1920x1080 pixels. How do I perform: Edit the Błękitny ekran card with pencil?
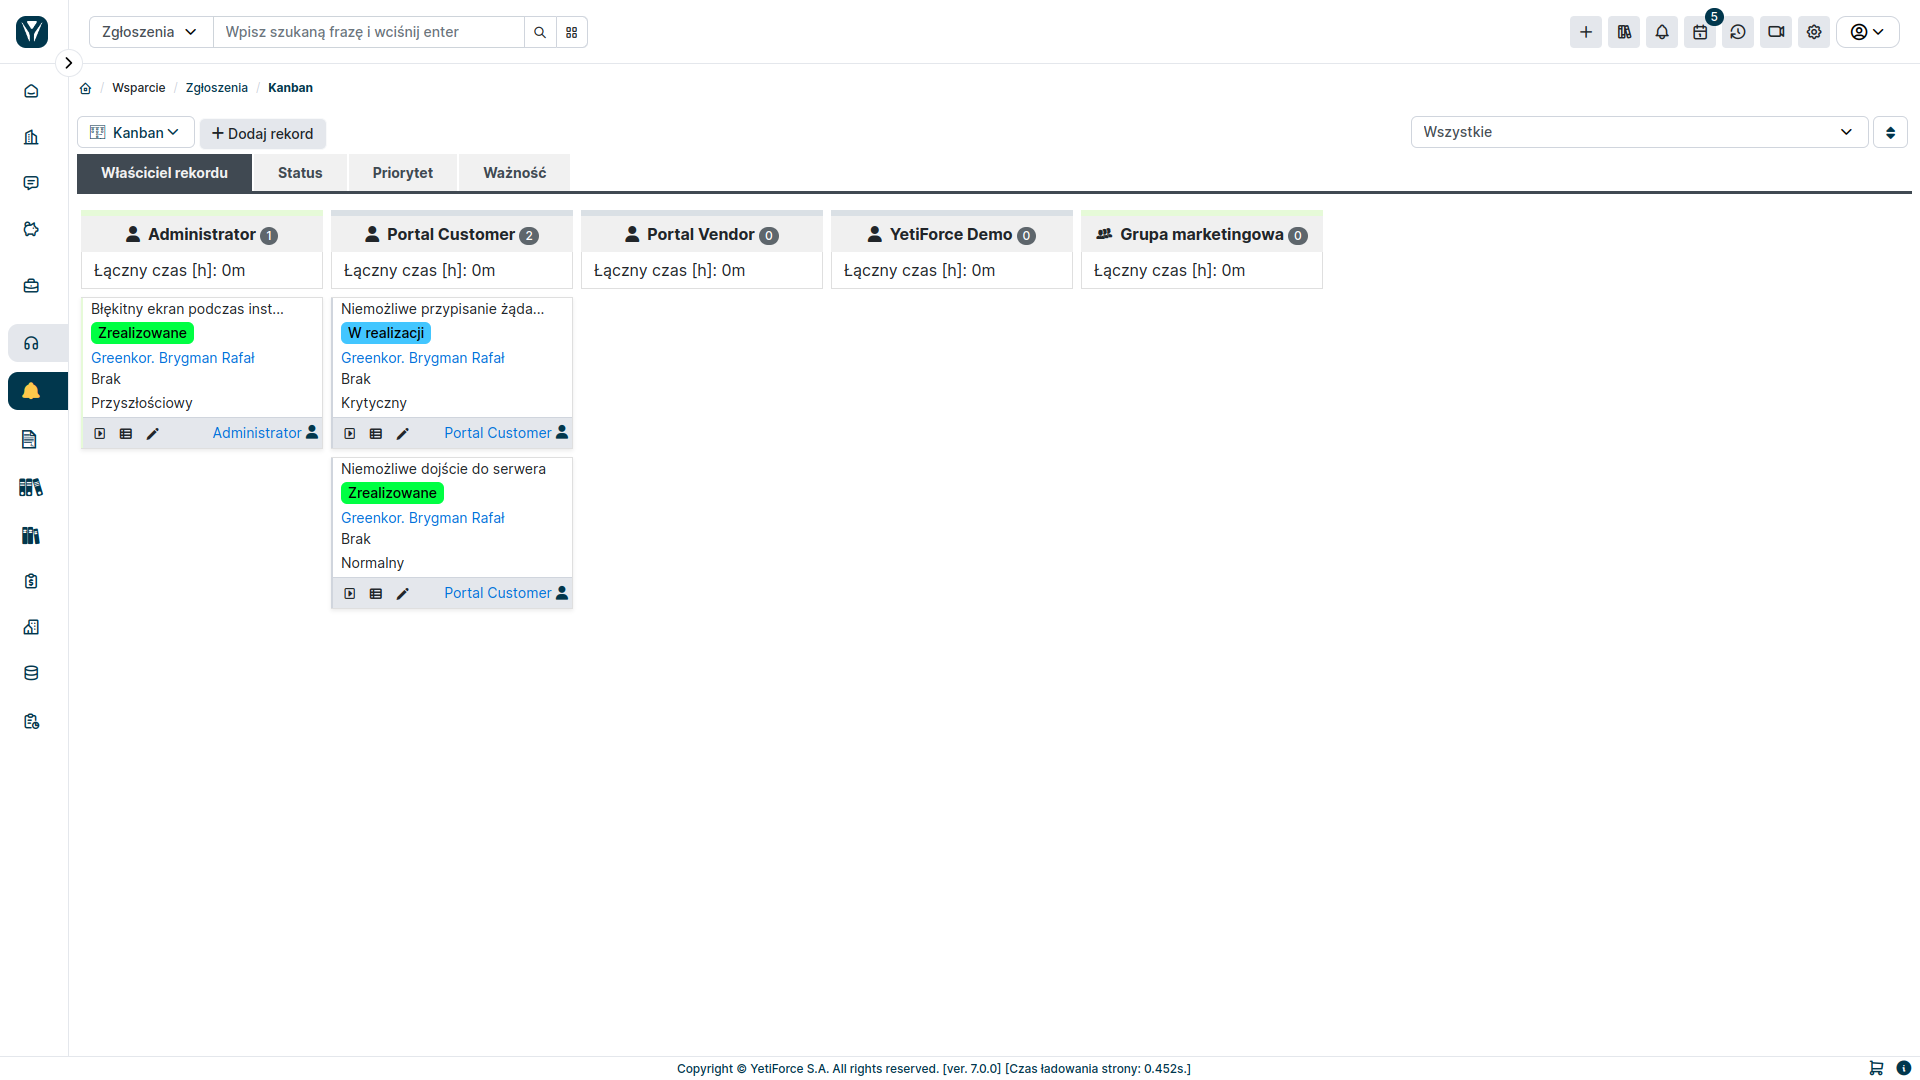coord(153,434)
